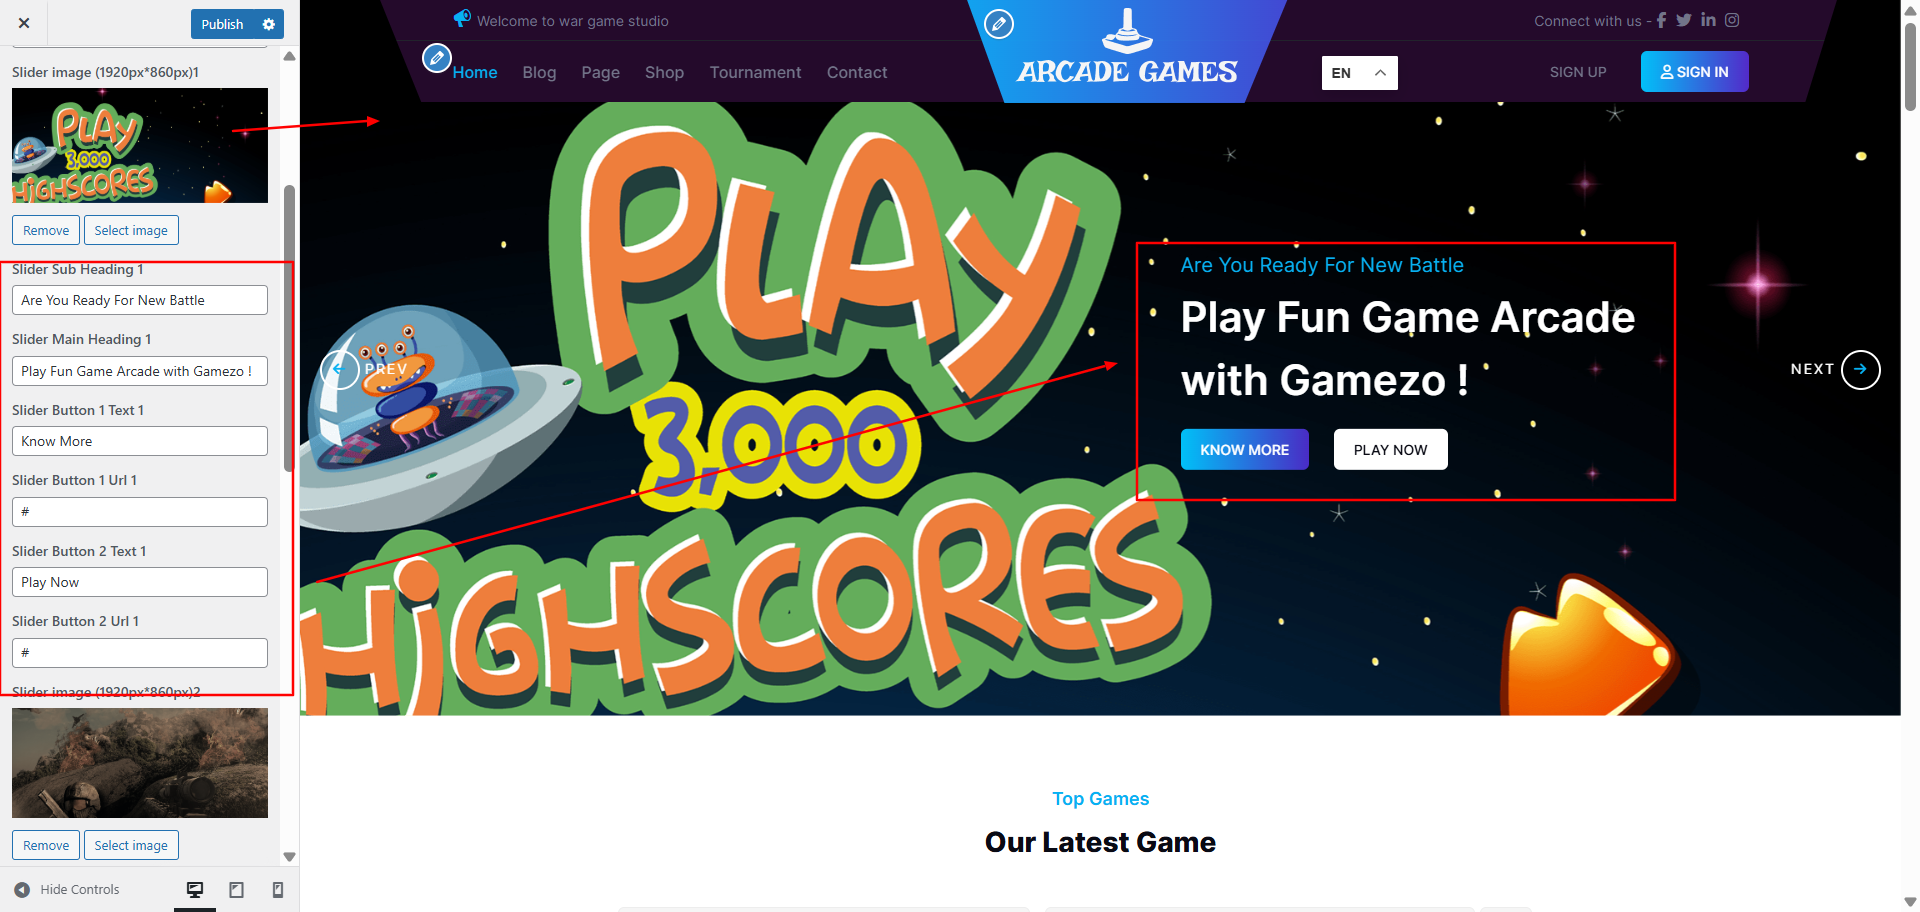Open publish settings gear icon
Screen dimensions: 1920x912
(x=269, y=24)
